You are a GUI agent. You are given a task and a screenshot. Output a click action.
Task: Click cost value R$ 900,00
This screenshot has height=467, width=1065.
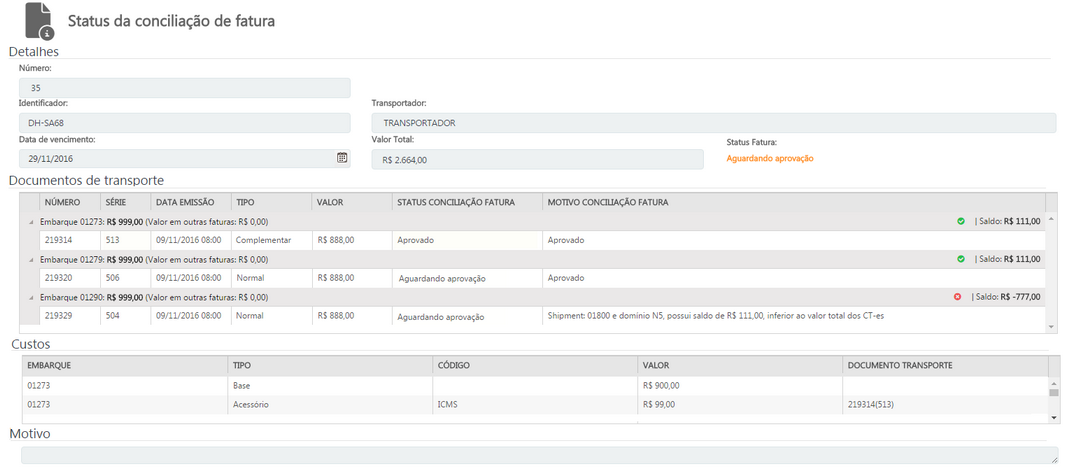(x=661, y=386)
